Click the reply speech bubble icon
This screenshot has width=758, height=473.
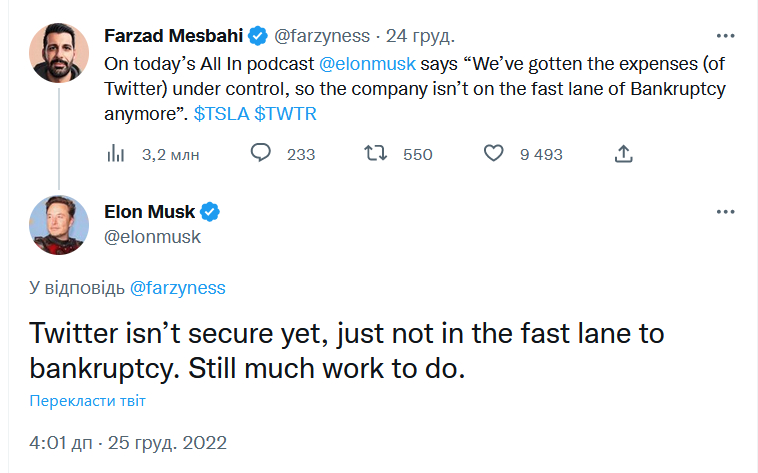click(261, 153)
